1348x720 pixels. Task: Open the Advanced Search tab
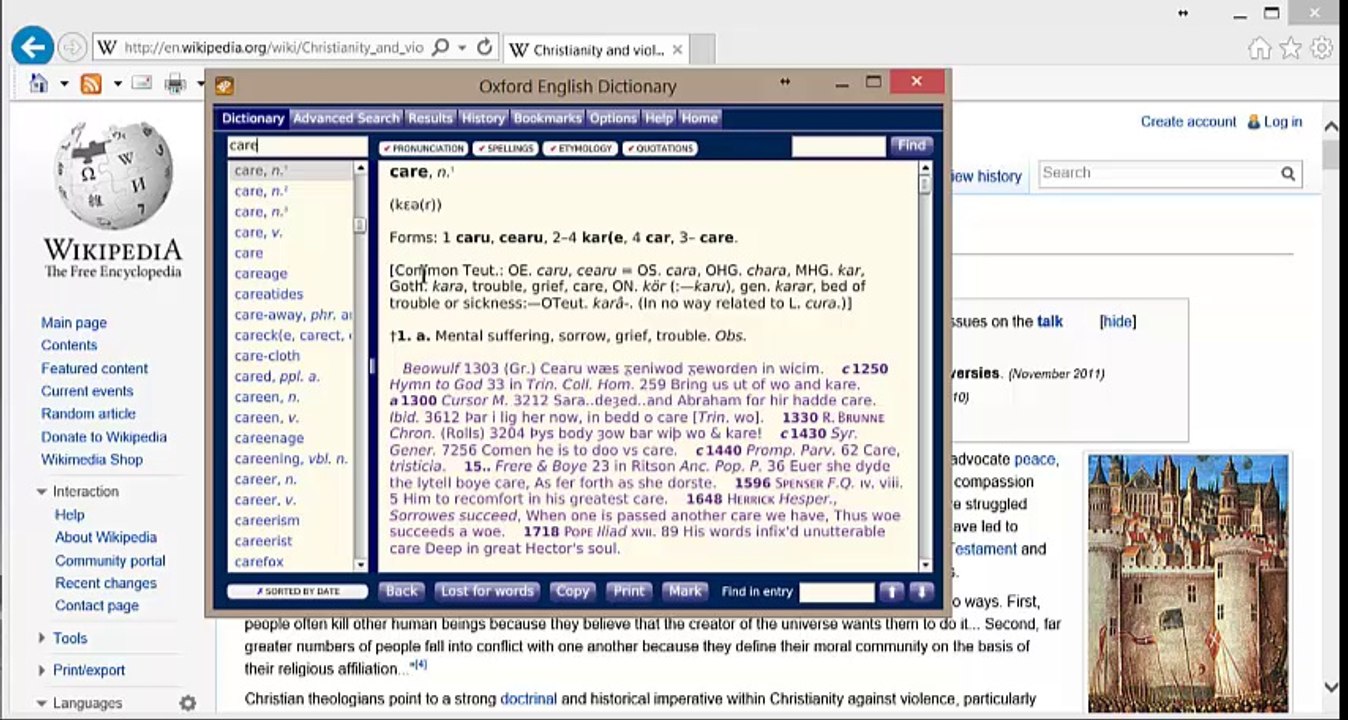[x=346, y=118]
